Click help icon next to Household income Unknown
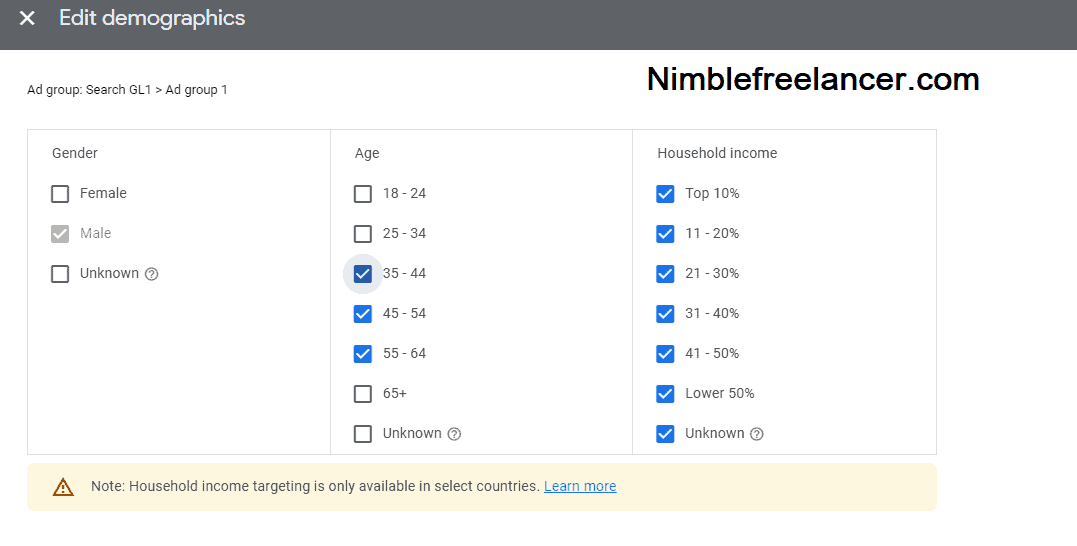This screenshot has height=546, width=1077. (757, 434)
